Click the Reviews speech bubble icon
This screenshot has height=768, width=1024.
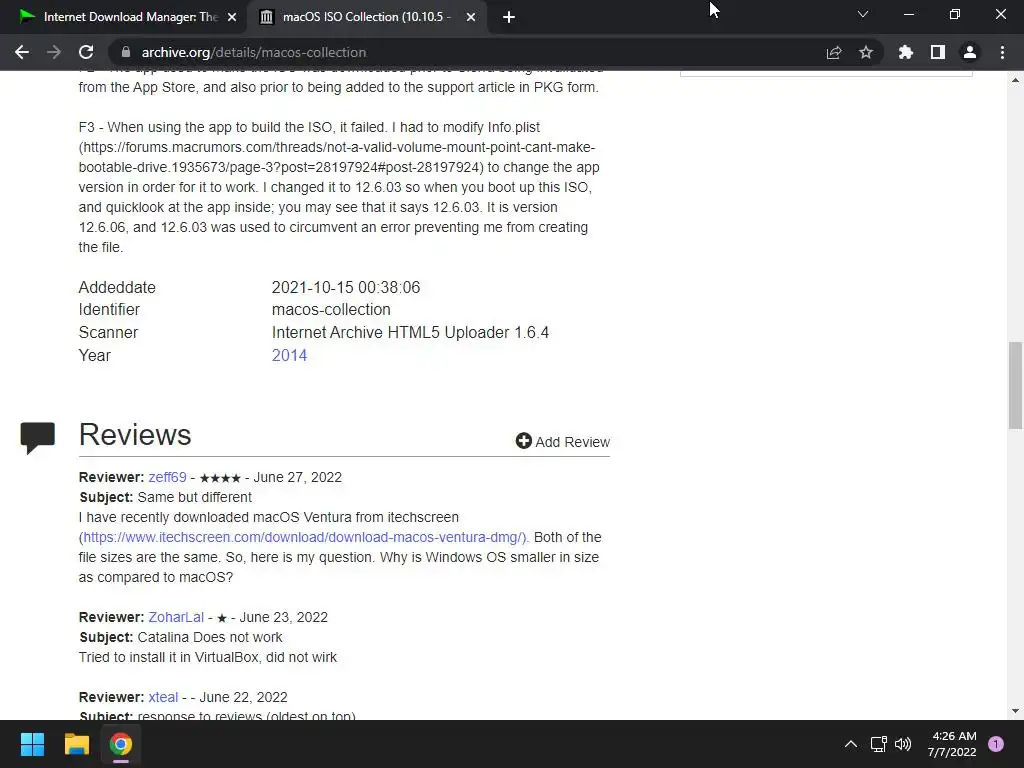(x=38, y=438)
